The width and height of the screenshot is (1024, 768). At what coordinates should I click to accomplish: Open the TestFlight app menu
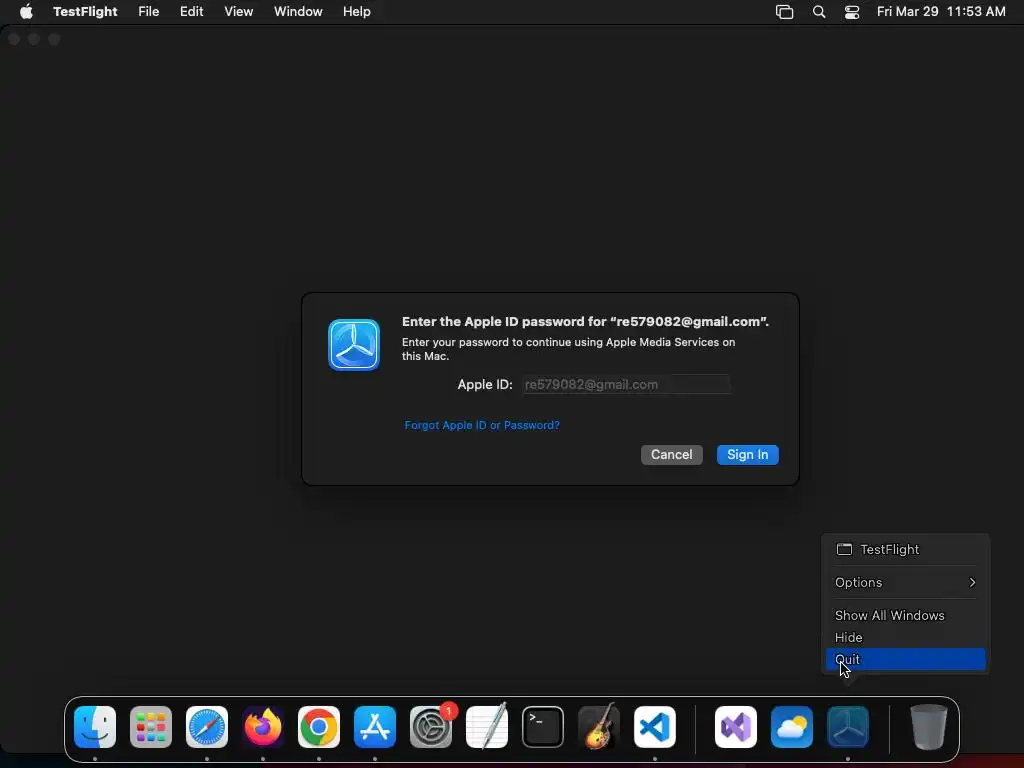point(86,11)
